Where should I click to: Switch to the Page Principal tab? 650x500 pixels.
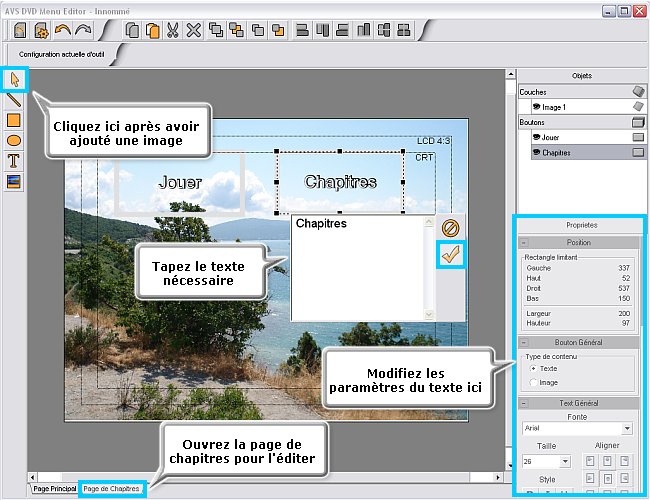pyautogui.click(x=55, y=489)
